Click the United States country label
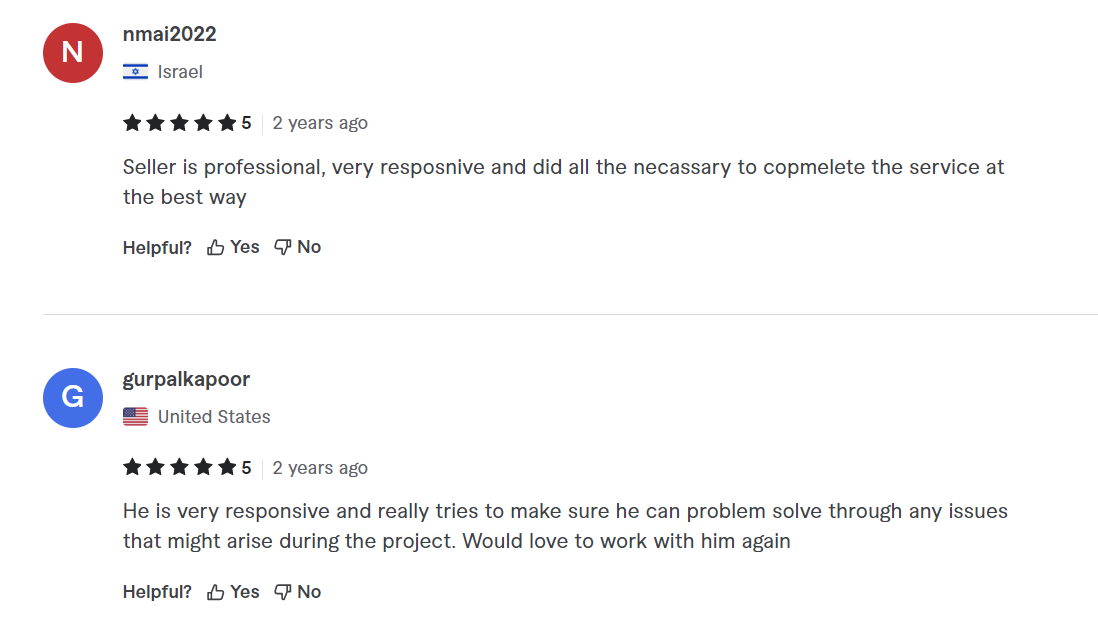 click(214, 417)
